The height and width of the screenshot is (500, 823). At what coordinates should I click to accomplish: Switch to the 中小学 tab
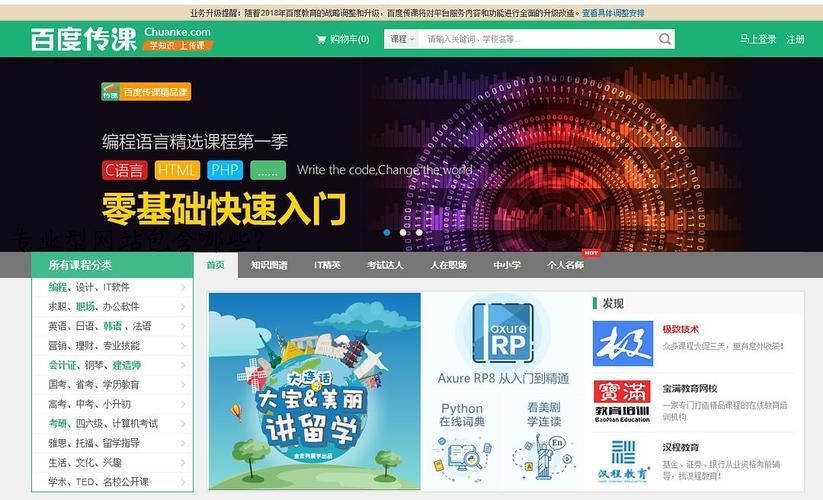click(x=507, y=265)
